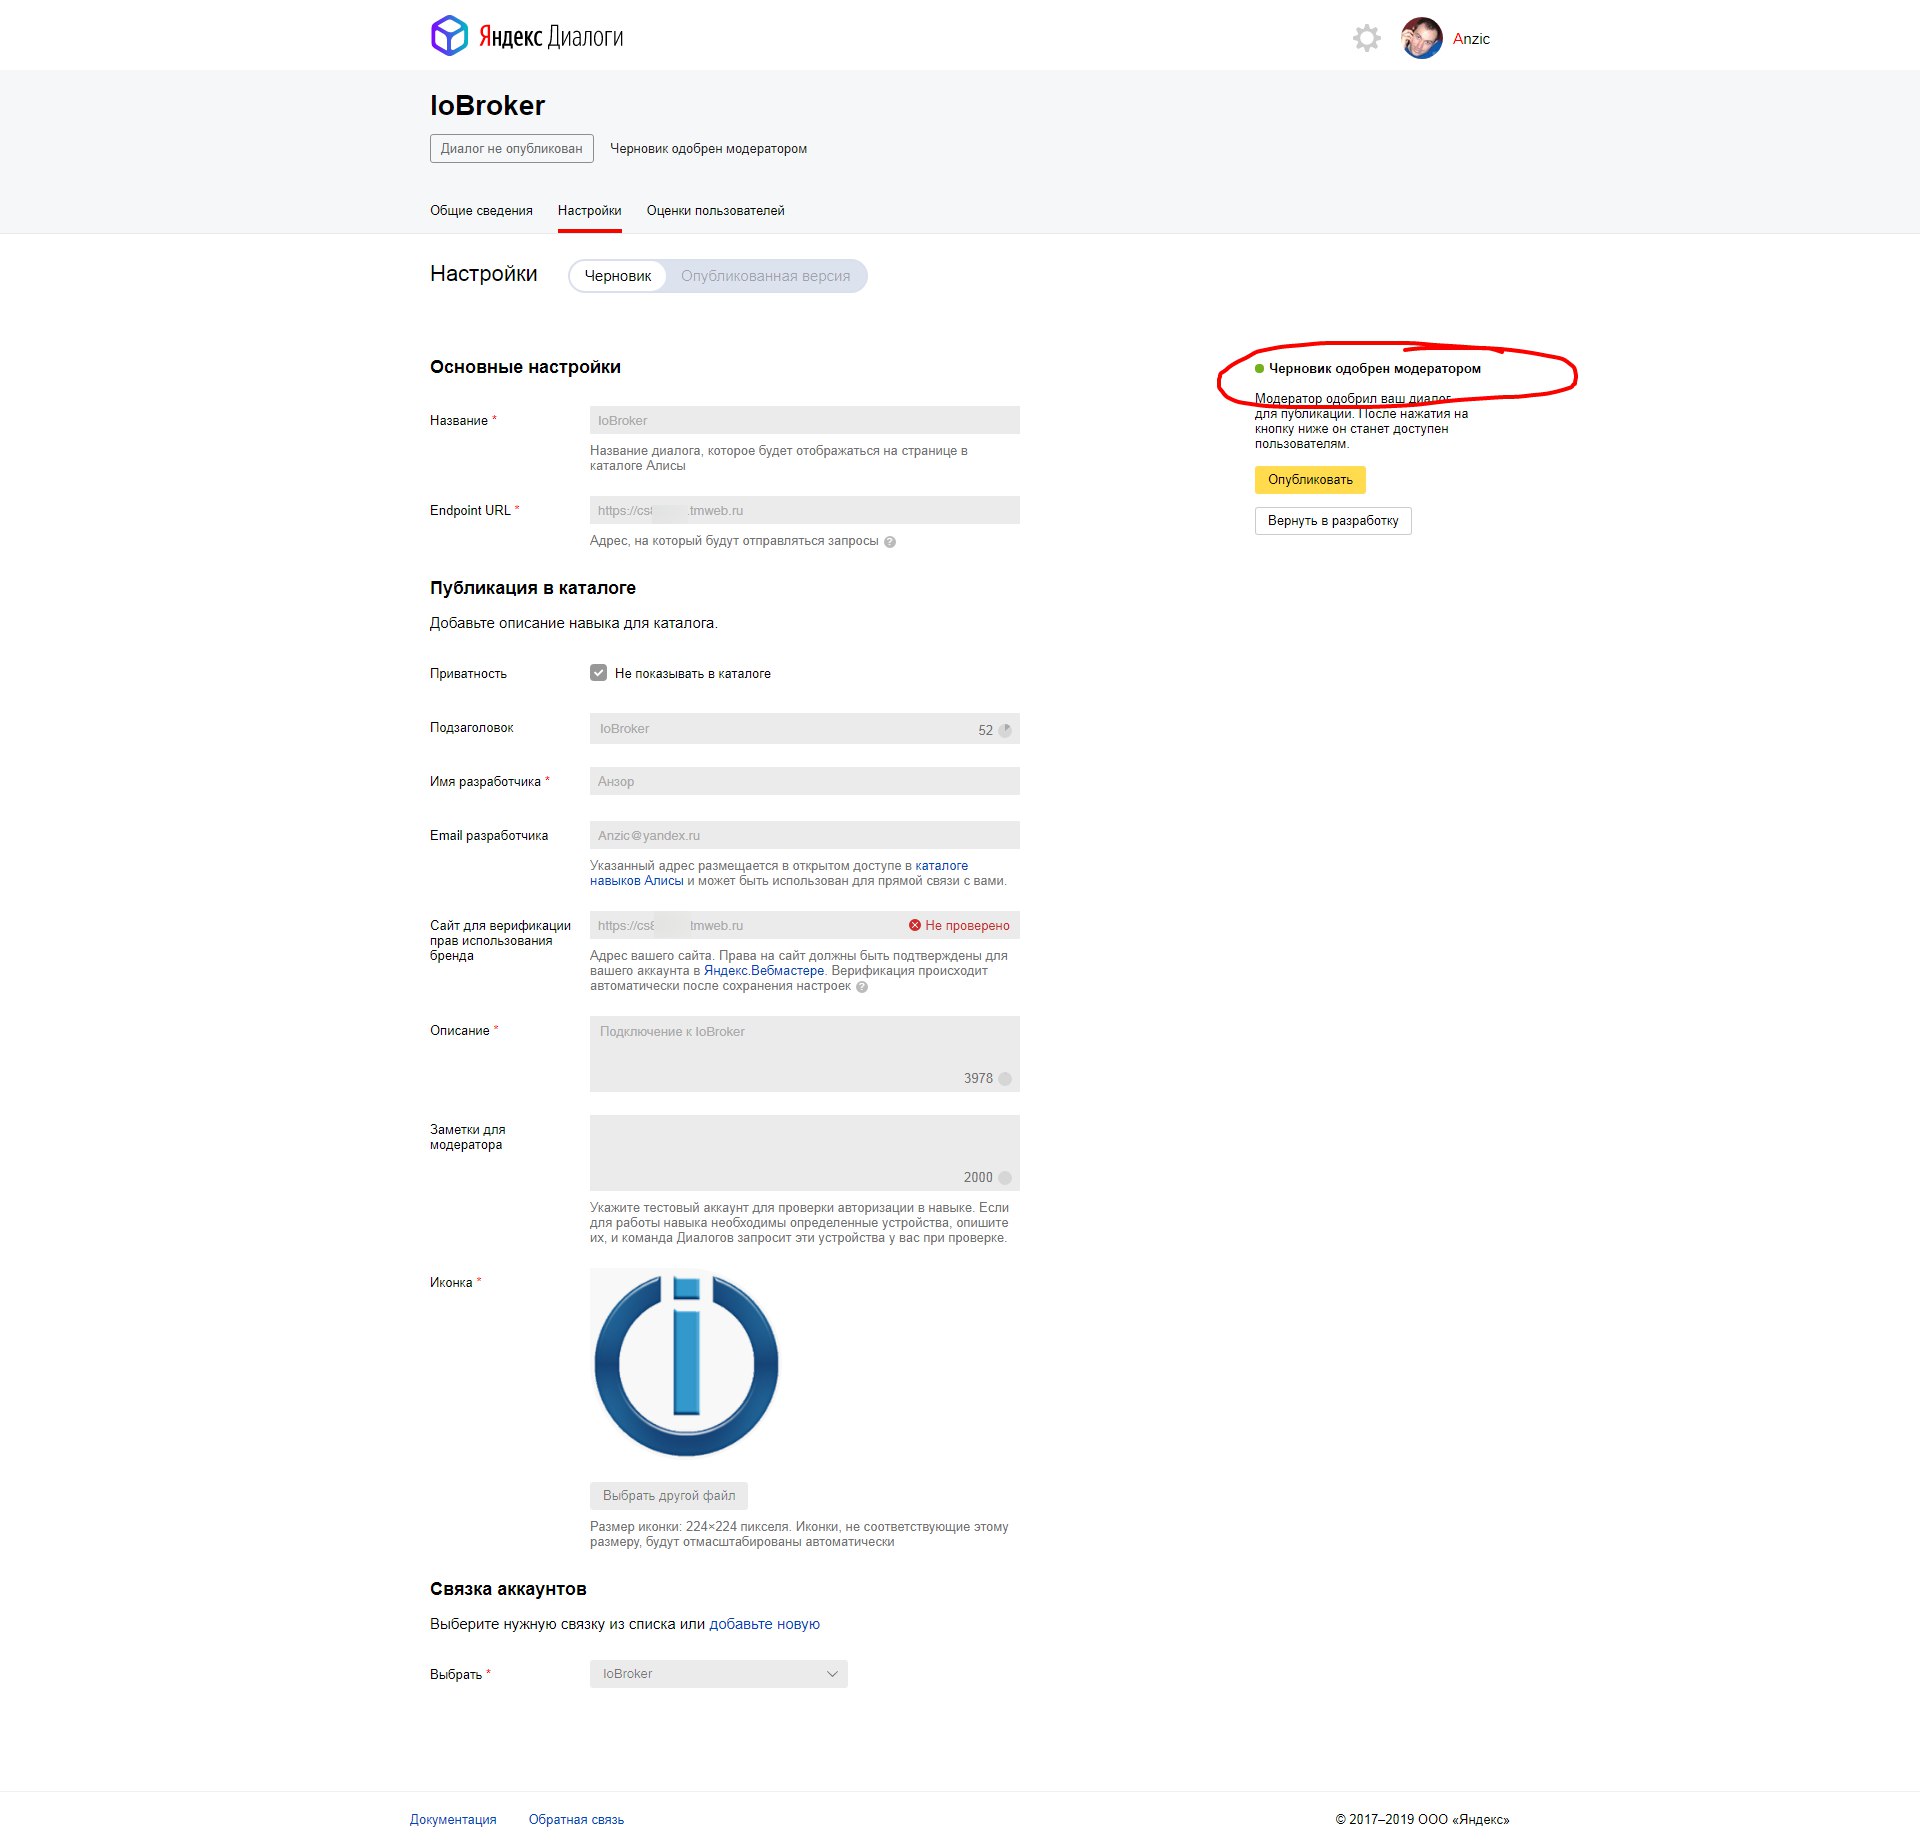The width and height of the screenshot is (1920, 1847).
Task: Toggle Не показывать в каталоге checkbox
Action: (598, 673)
